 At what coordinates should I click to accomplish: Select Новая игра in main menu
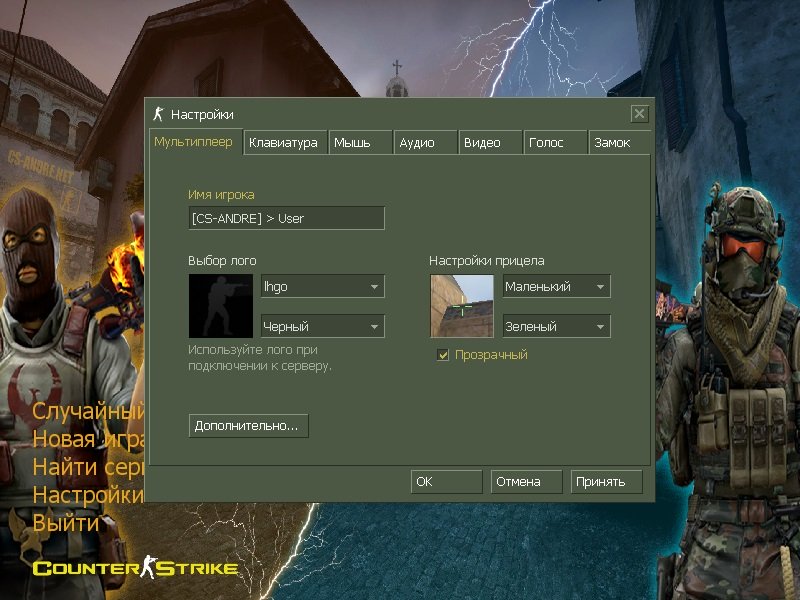click(88, 439)
